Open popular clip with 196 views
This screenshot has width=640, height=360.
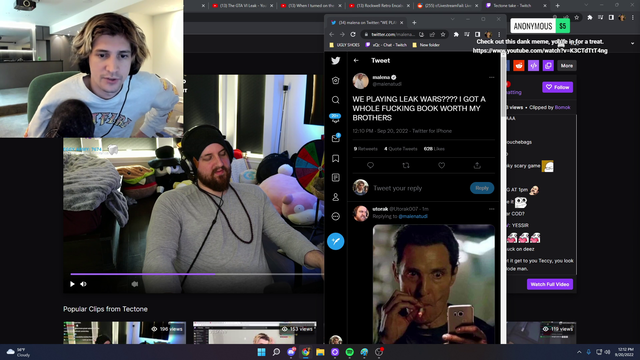[x=124, y=333]
